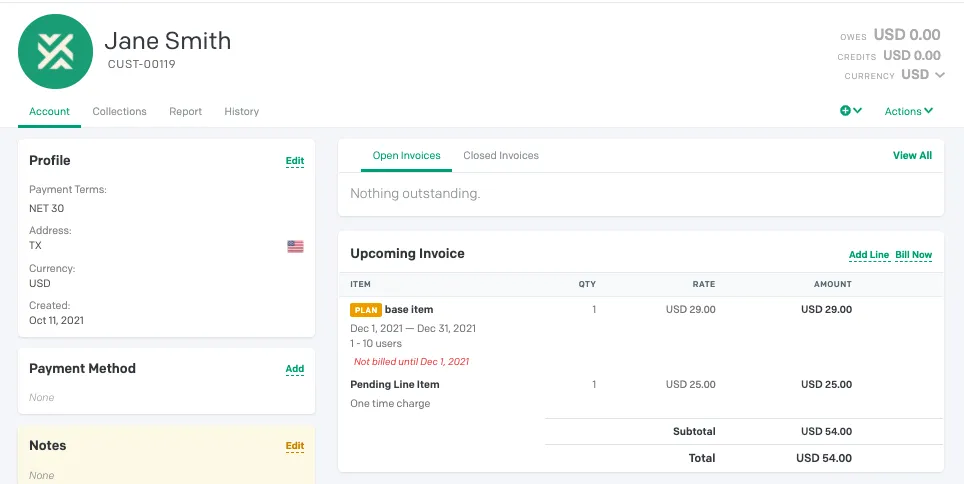This screenshot has width=964, height=484.
Task: Click the 'One time charge' description
Action: [x=390, y=403]
